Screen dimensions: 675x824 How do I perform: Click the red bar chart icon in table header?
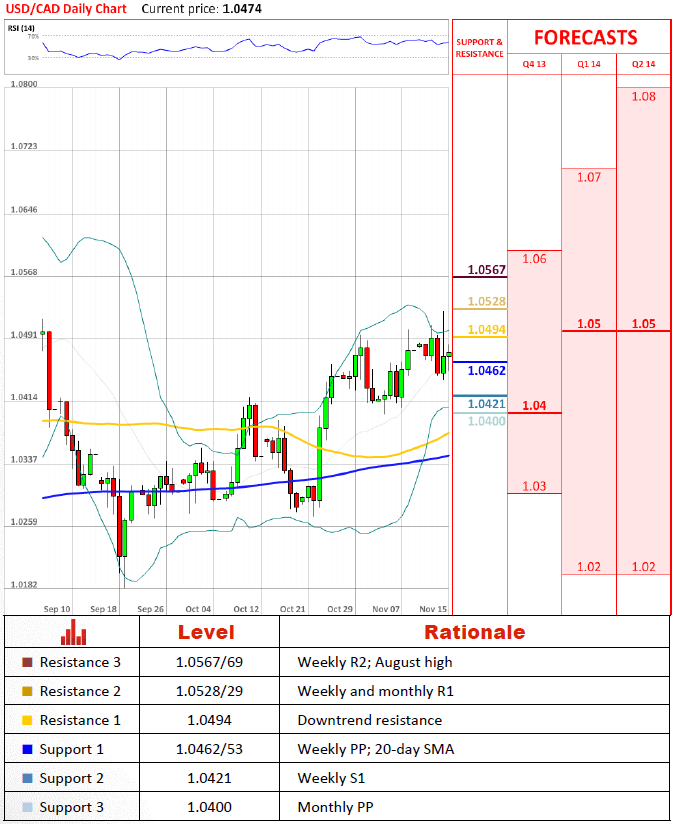pos(73,632)
